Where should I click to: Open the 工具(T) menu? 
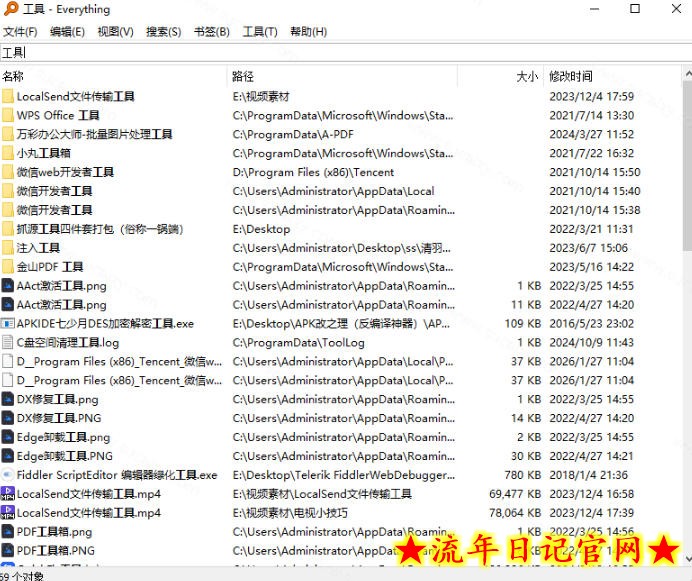coord(260,32)
